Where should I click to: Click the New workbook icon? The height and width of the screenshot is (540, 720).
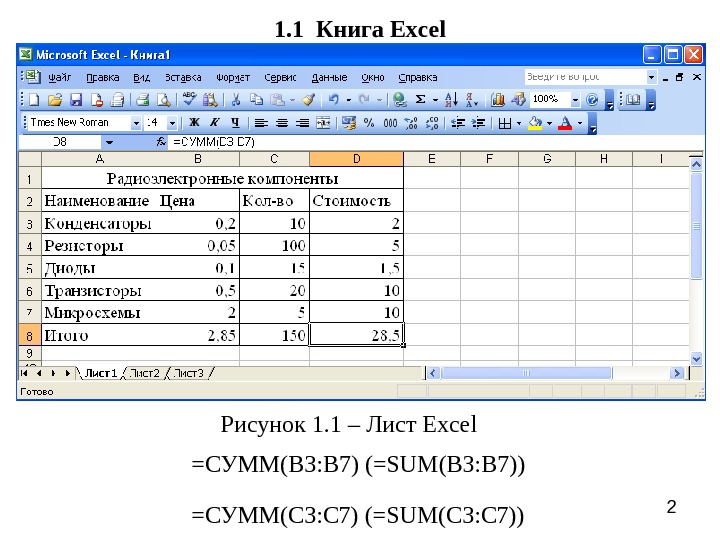pos(34,100)
